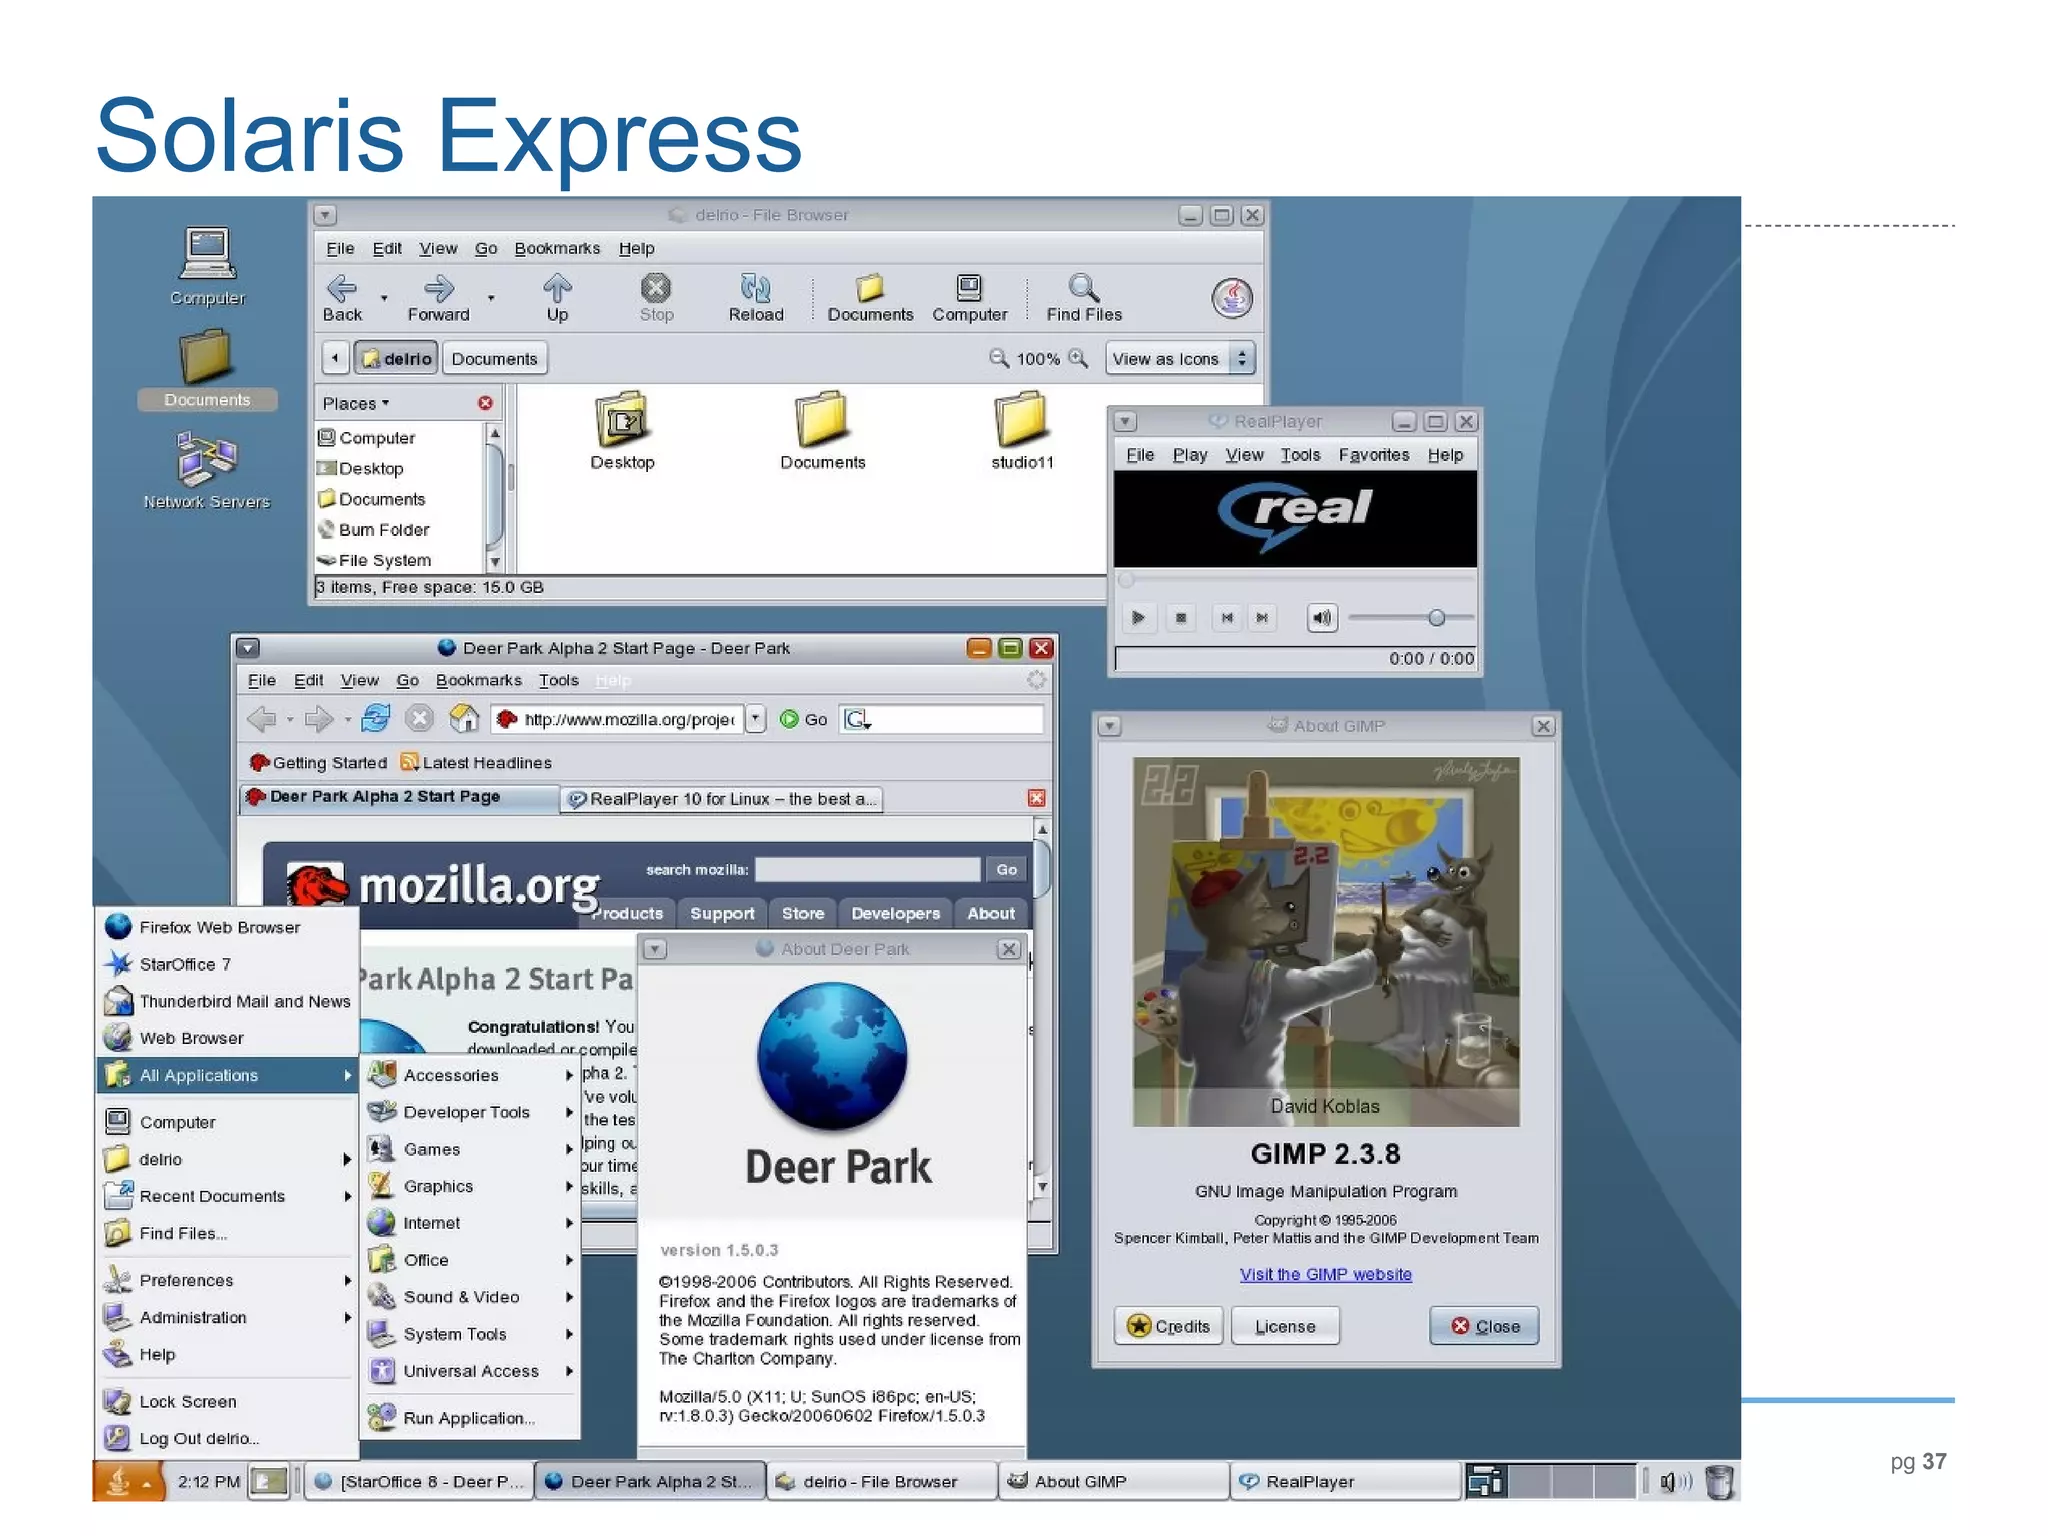Image resolution: width=2048 pixels, height=1536 pixels.
Task: Click License button in About GIMP
Action: tap(1285, 1326)
